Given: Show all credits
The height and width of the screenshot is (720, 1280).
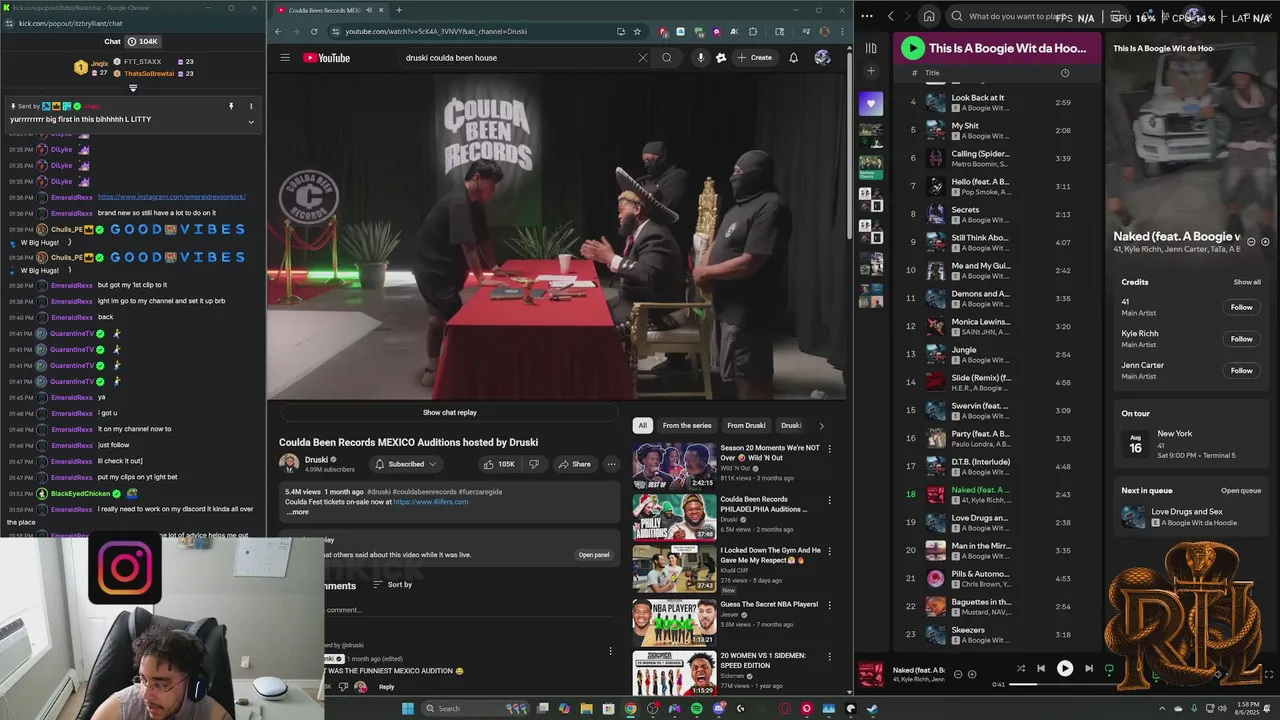Looking at the screenshot, I should tap(1247, 282).
